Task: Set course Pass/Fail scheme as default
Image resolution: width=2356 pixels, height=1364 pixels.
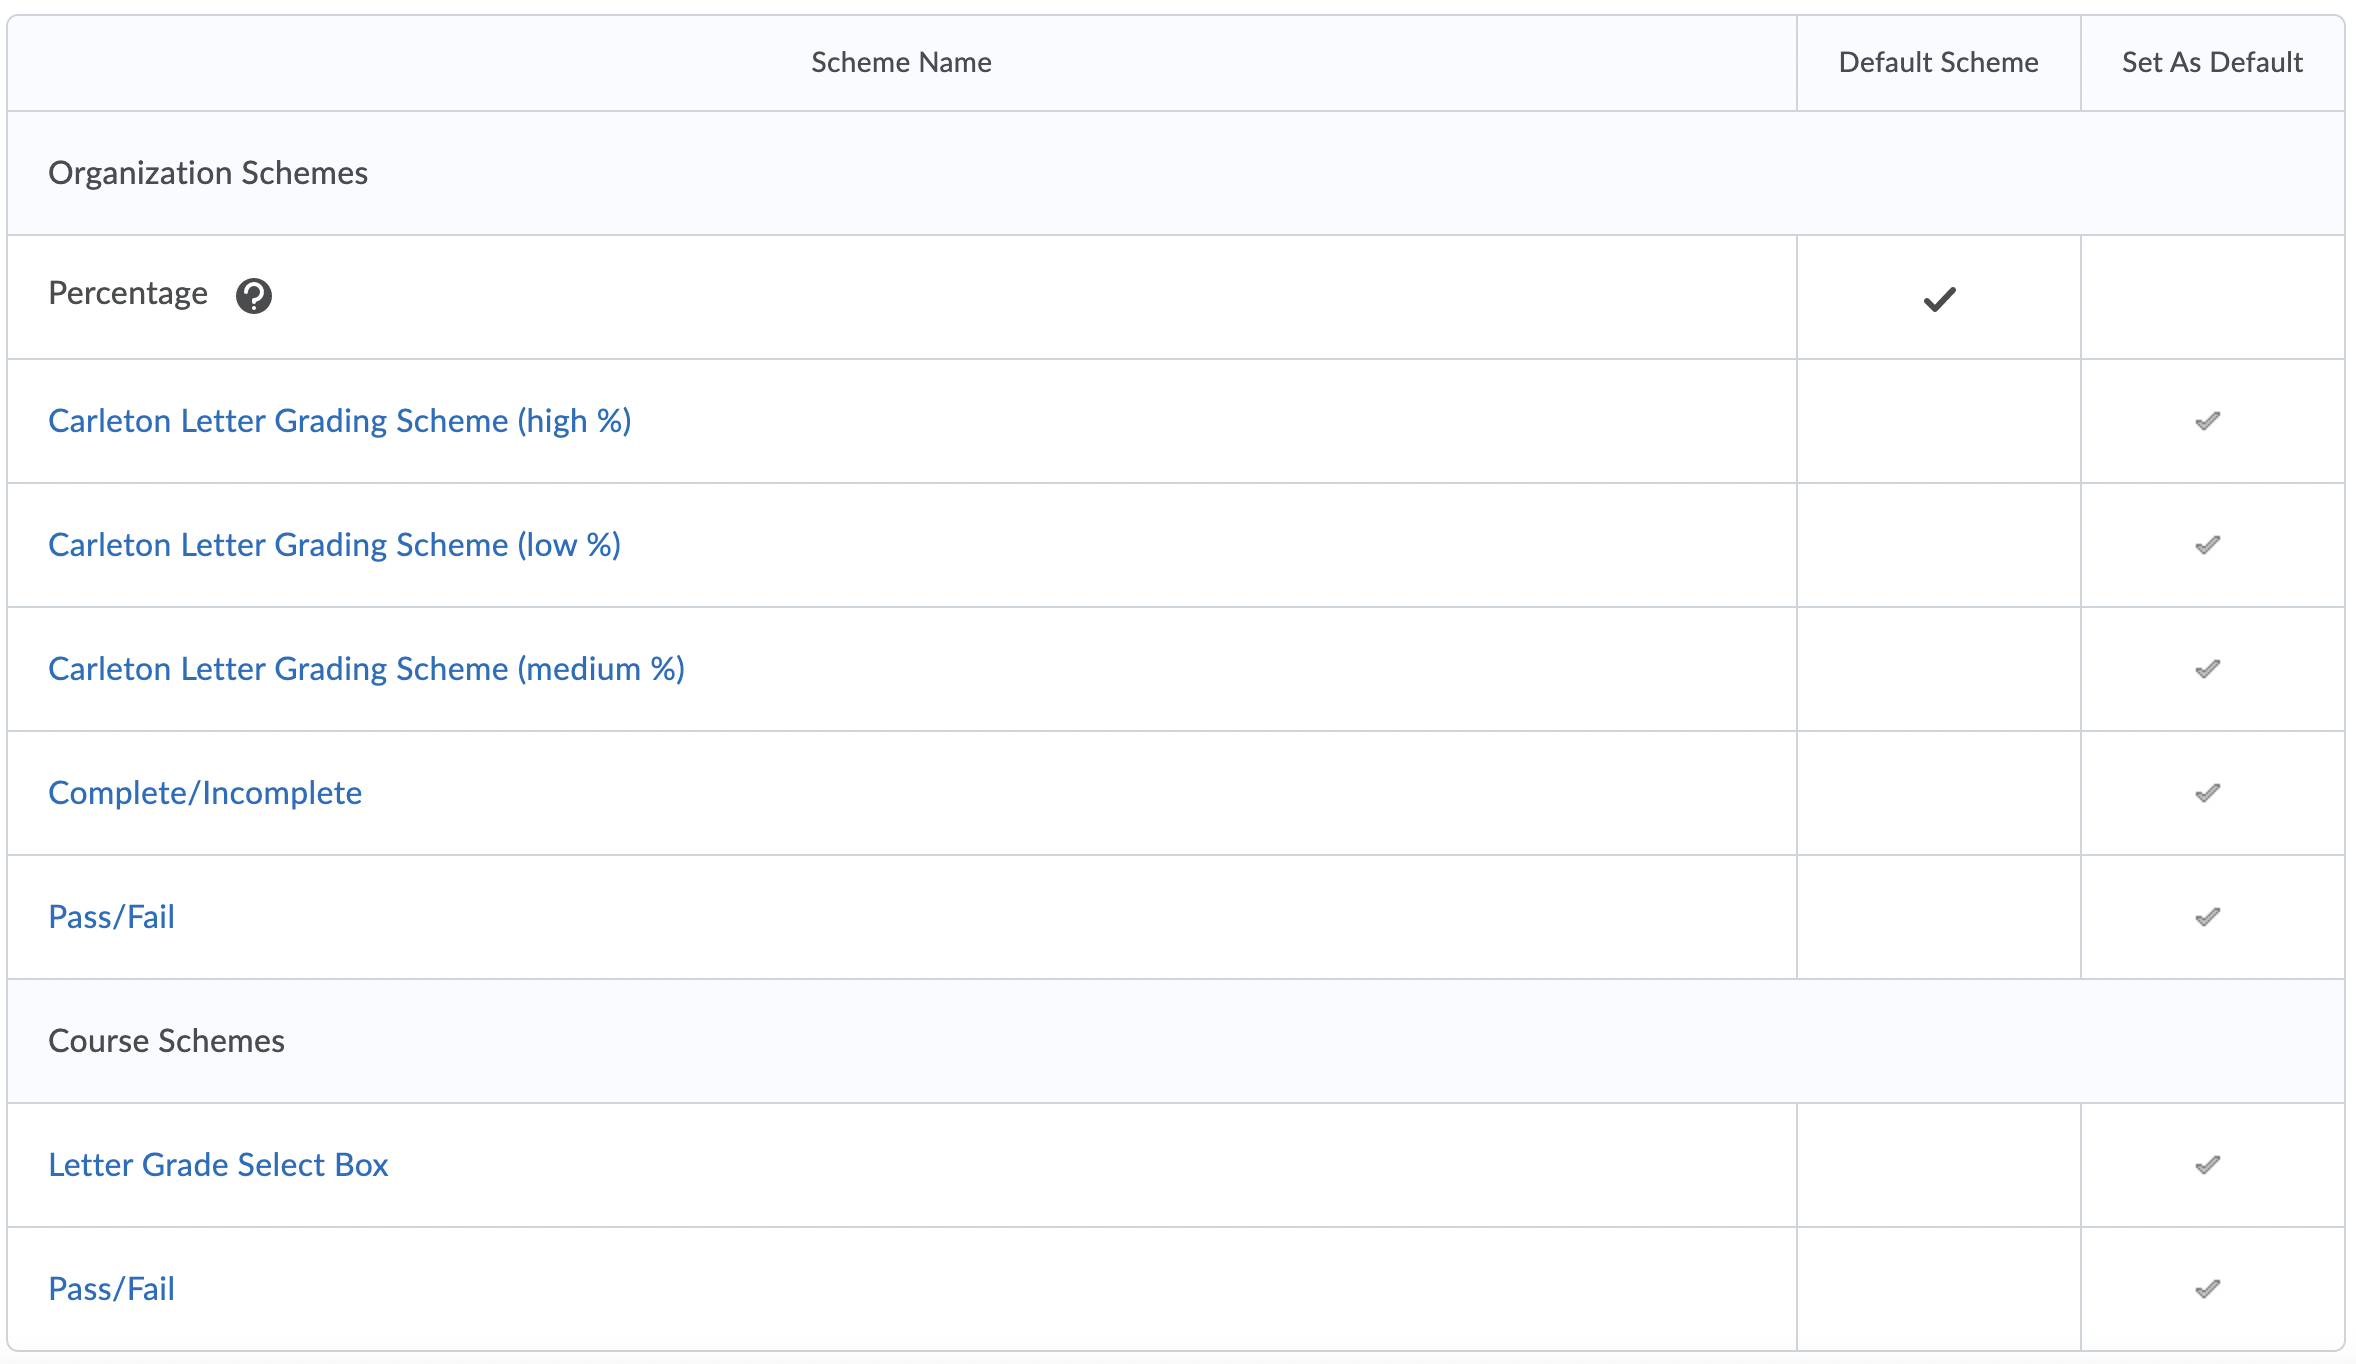Action: [x=2208, y=1289]
